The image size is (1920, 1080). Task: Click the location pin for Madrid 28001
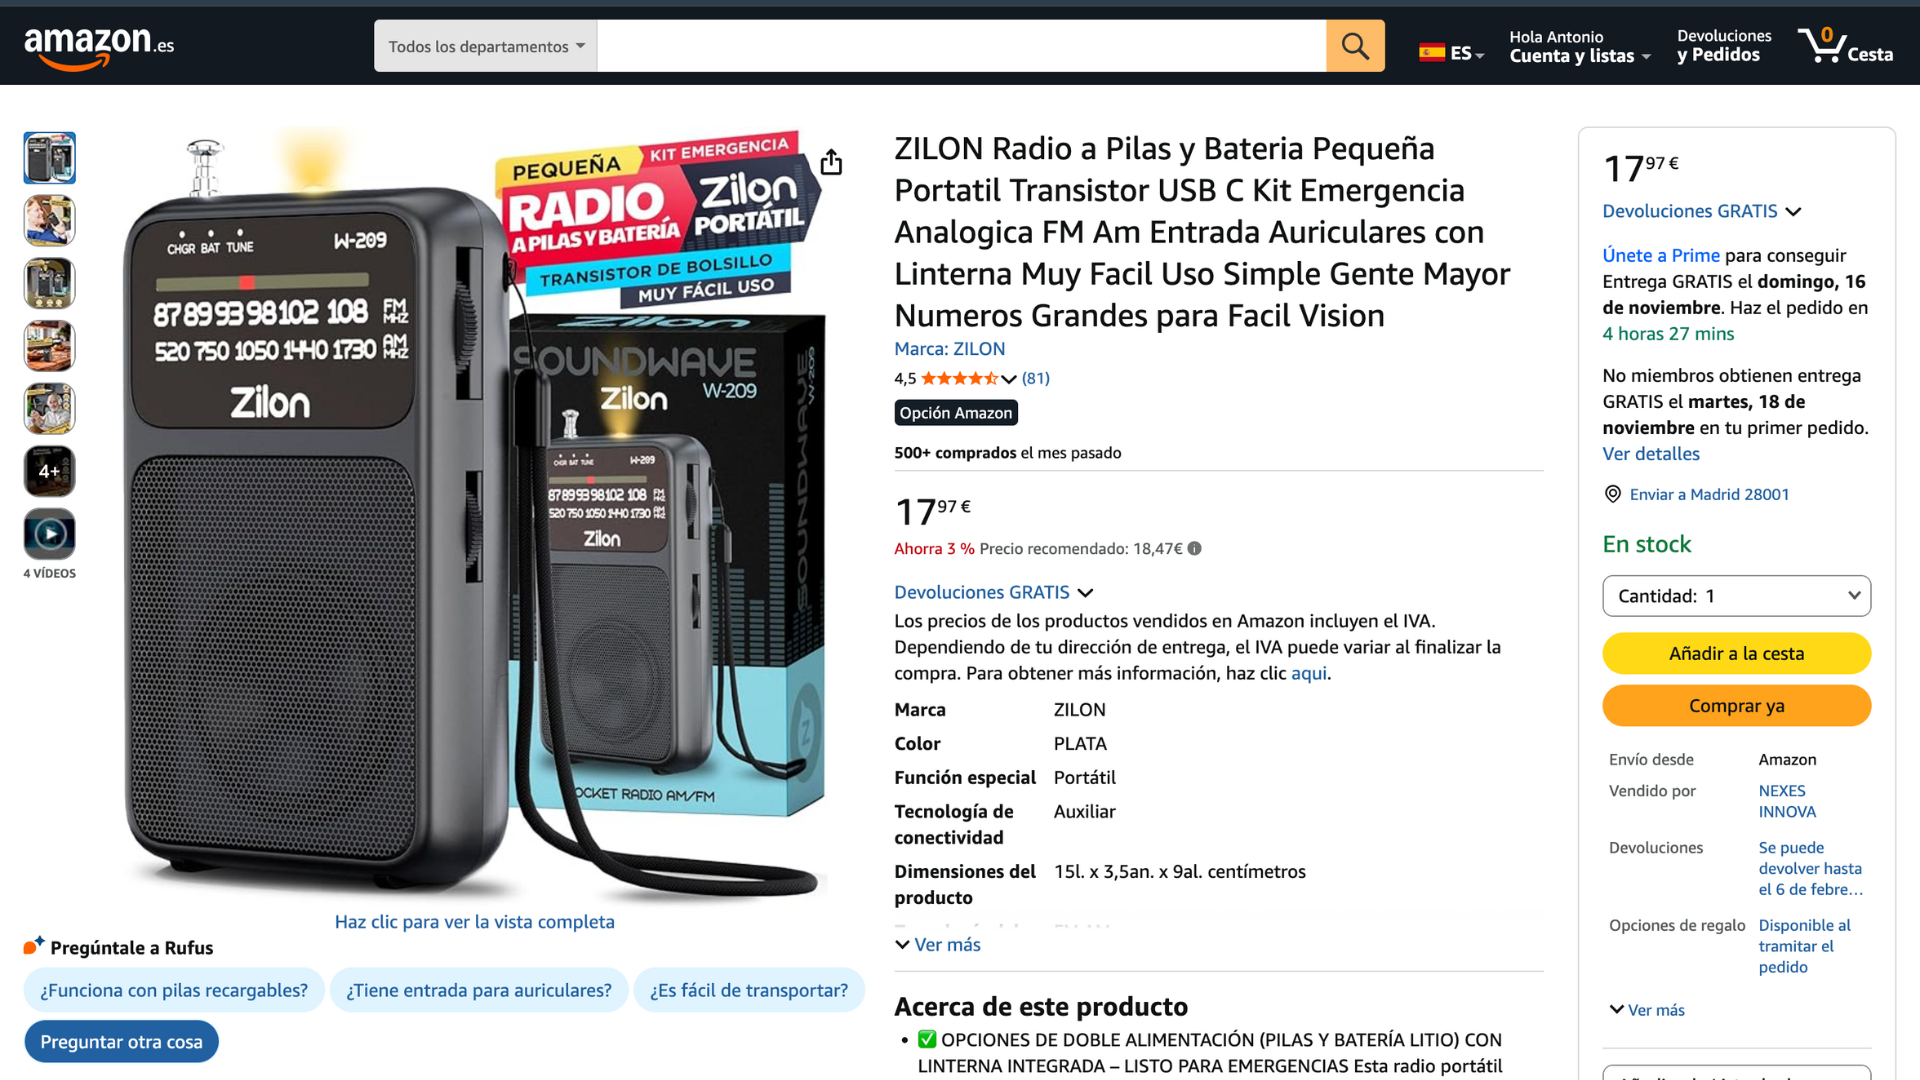coord(1612,494)
